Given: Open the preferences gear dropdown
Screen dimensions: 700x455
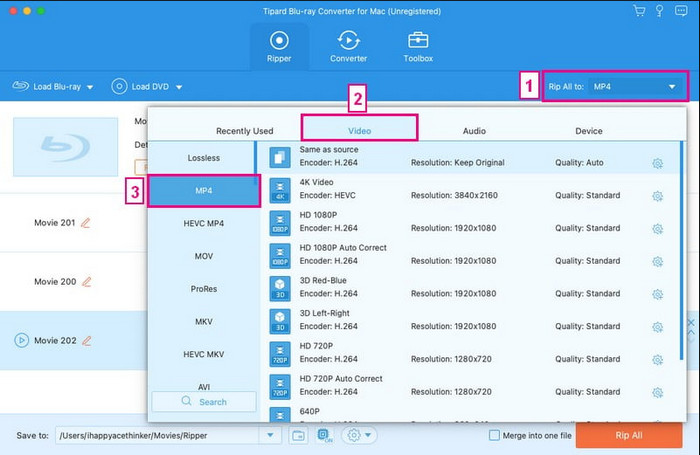Looking at the screenshot, I should coord(359,435).
